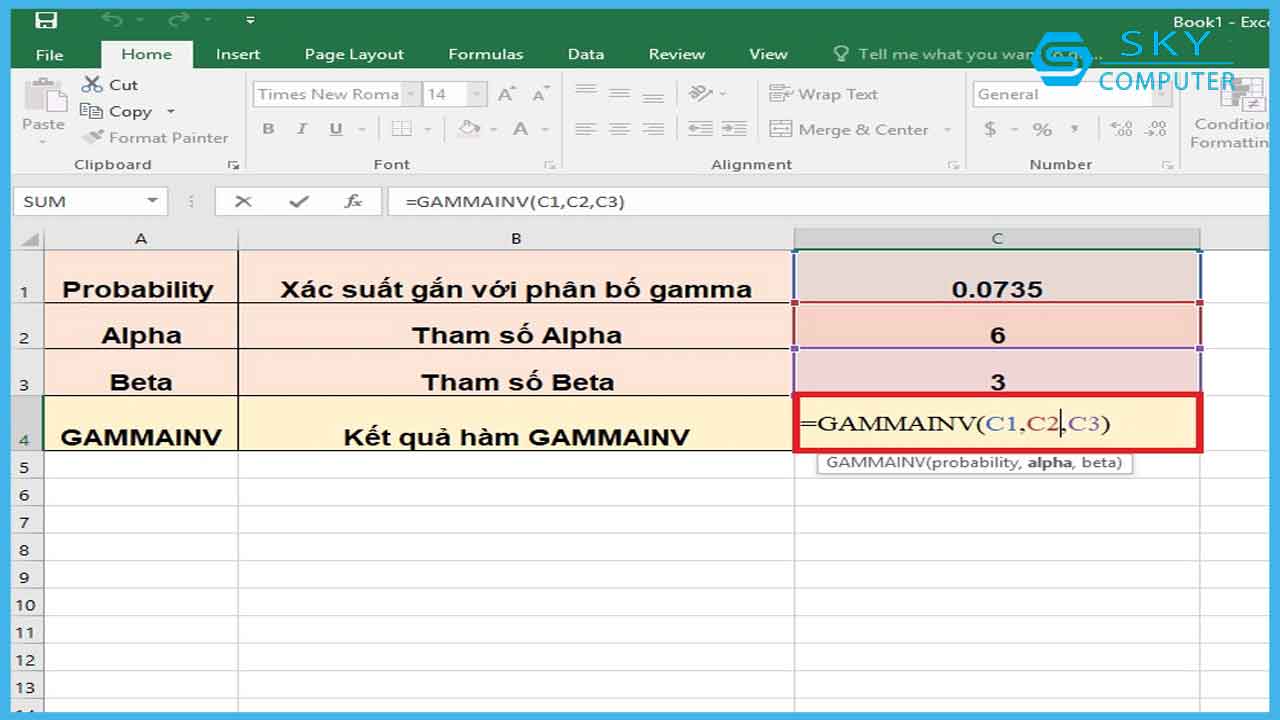Image resolution: width=1280 pixels, height=720 pixels.
Task: Increase cell indent
Action: [x=734, y=129]
